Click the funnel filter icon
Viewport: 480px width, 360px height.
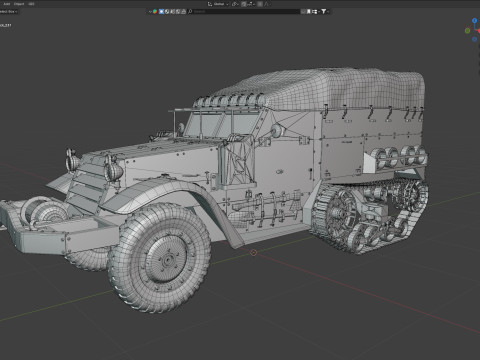click(x=323, y=11)
